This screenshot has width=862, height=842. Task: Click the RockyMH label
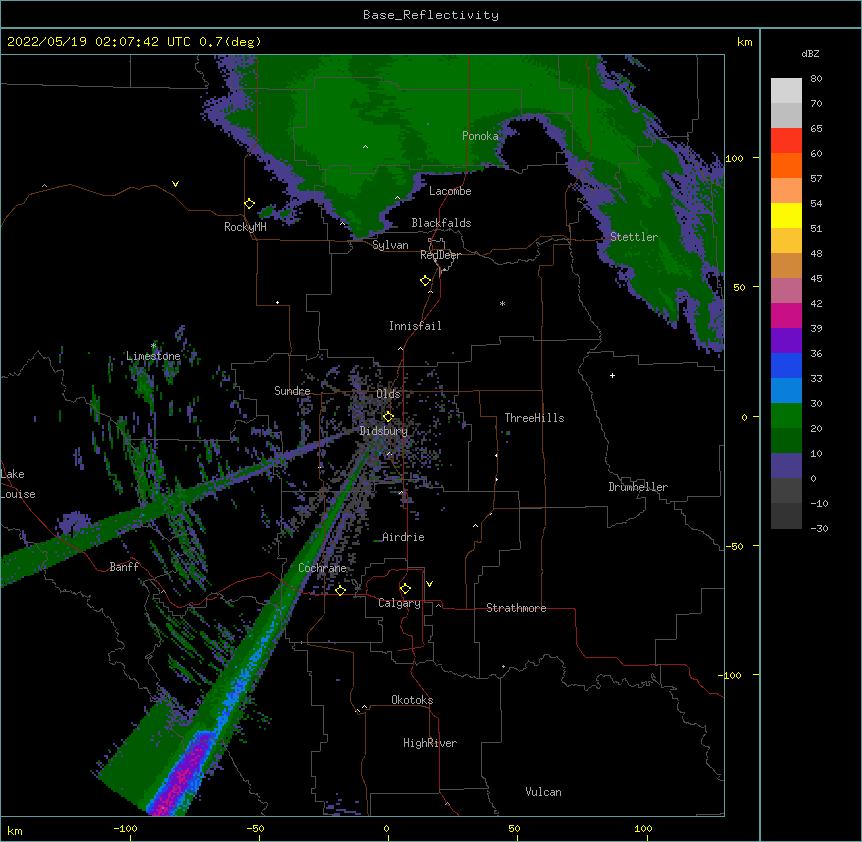click(x=245, y=227)
